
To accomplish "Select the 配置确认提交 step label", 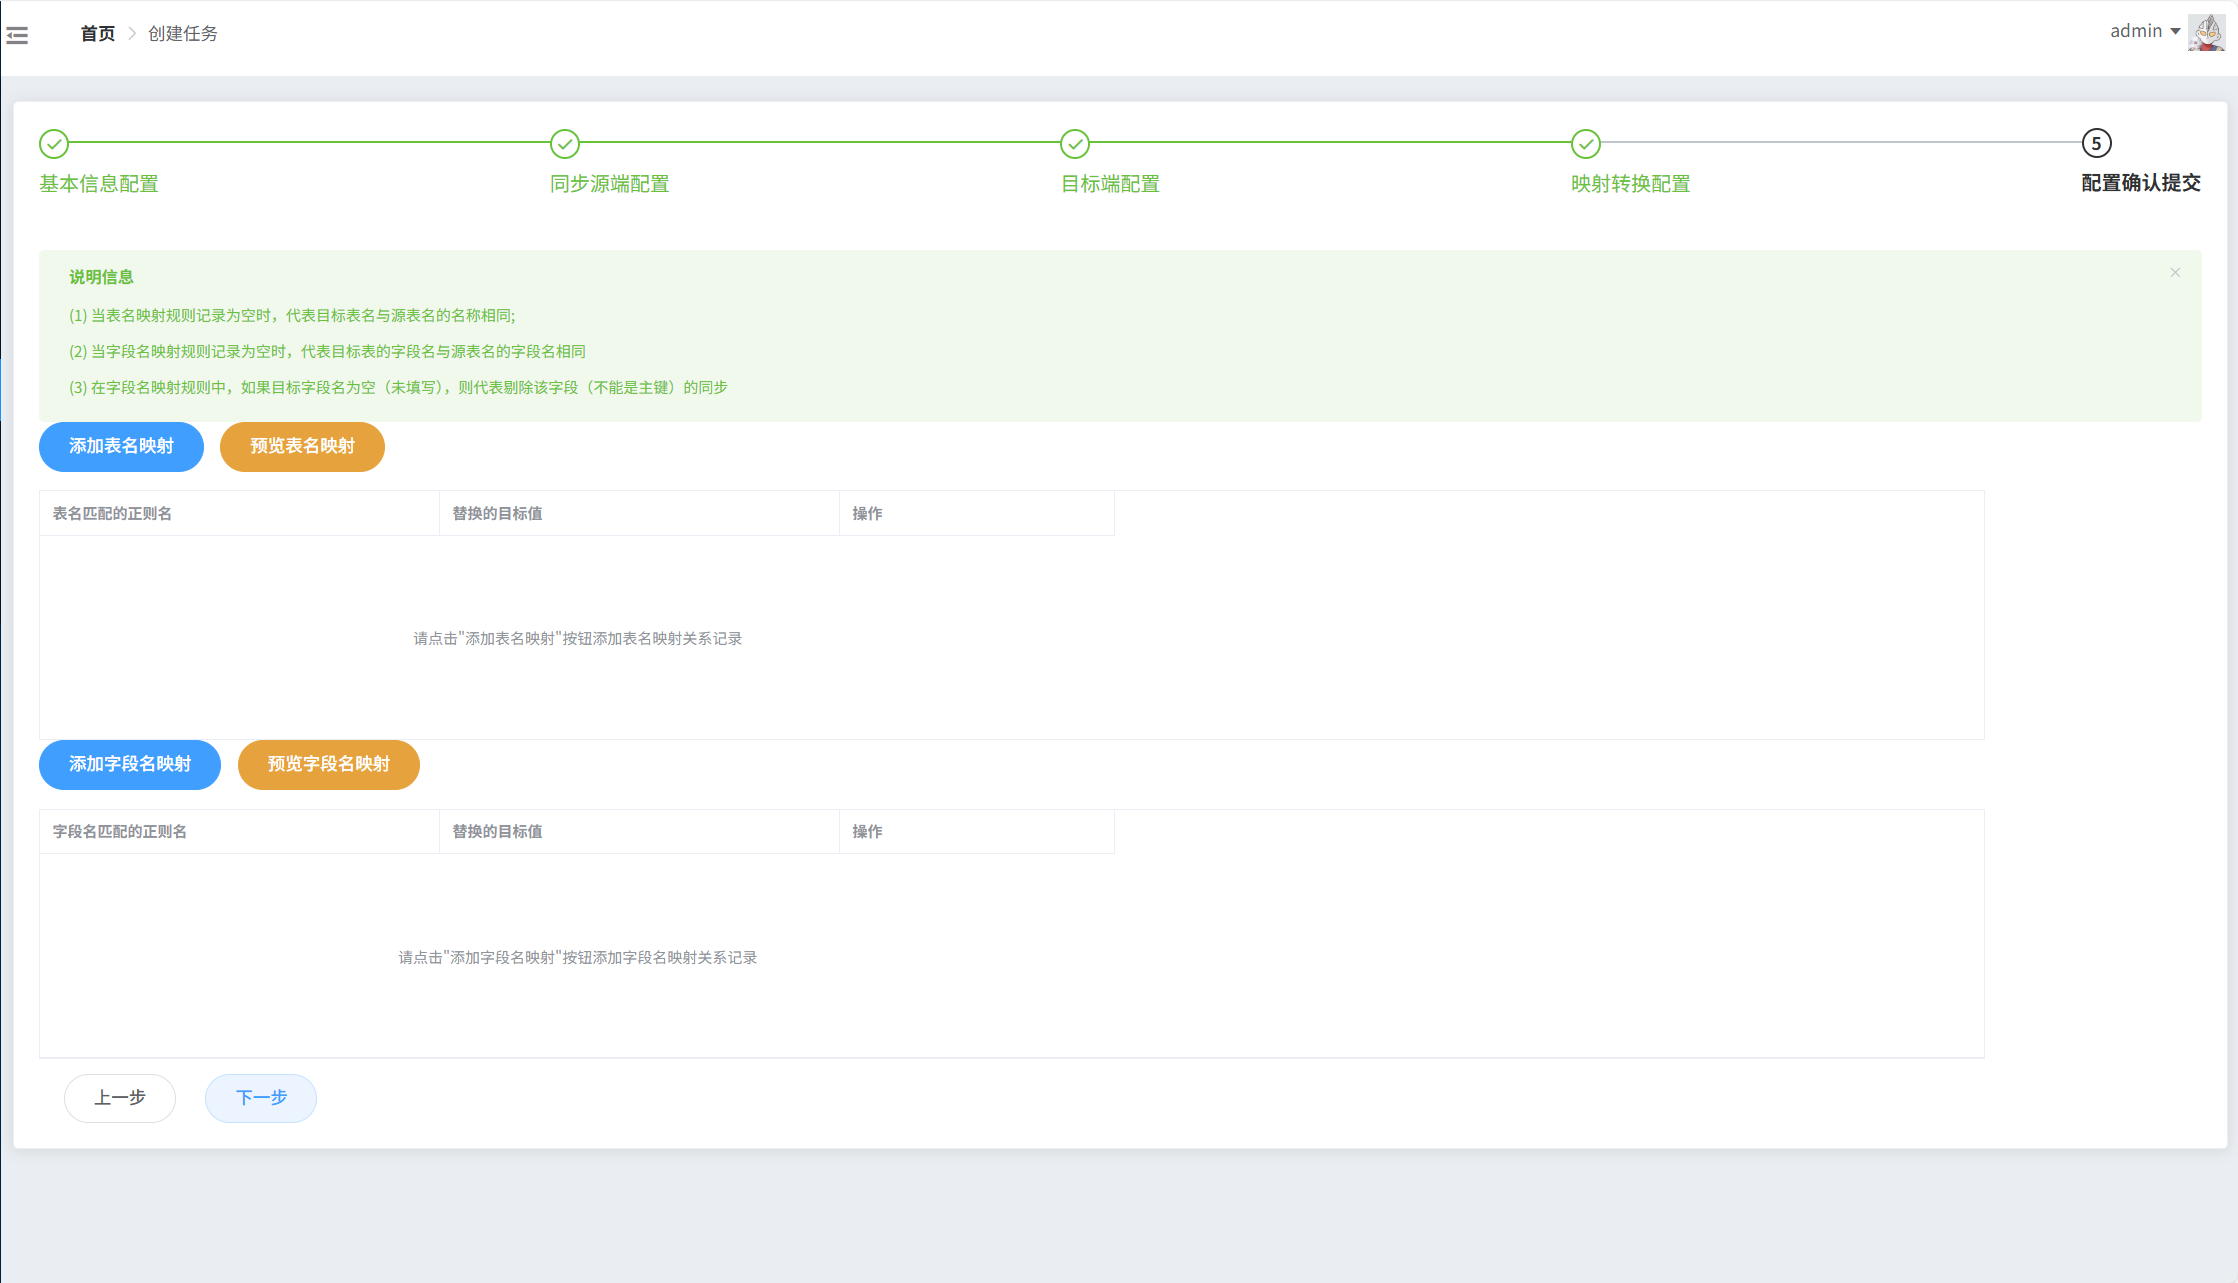I will click(x=2140, y=183).
